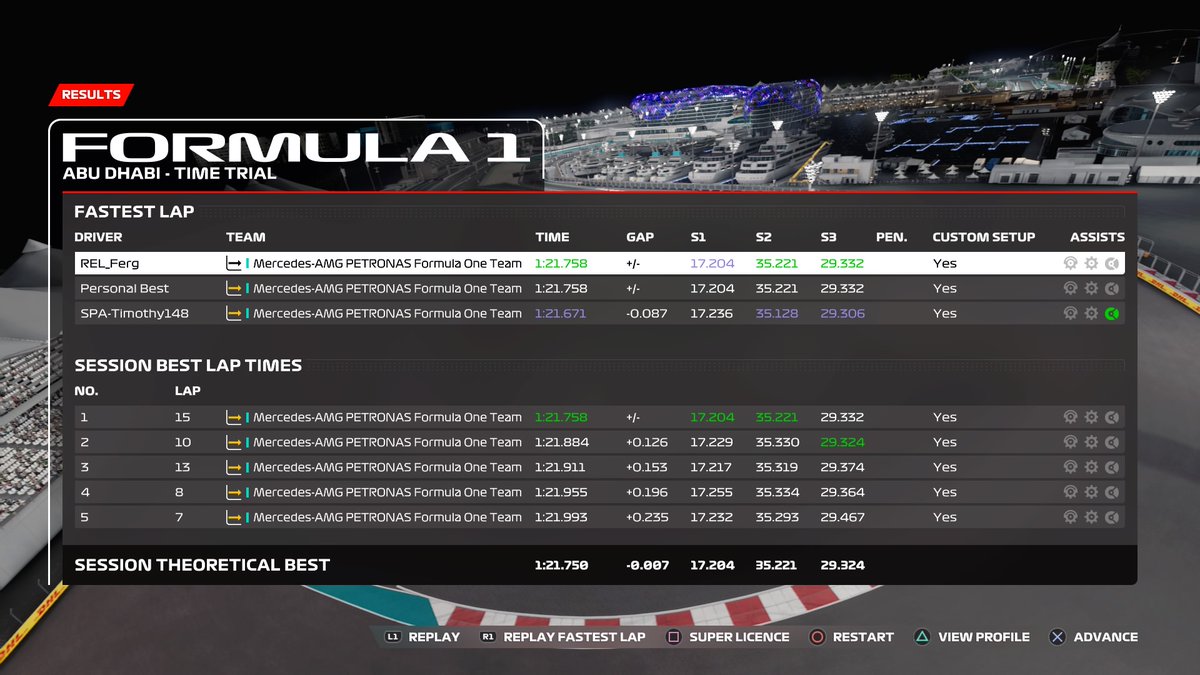The height and width of the screenshot is (675, 1200).
Task: Click the L1 button glyph
Action: pyautogui.click(x=392, y=637)
